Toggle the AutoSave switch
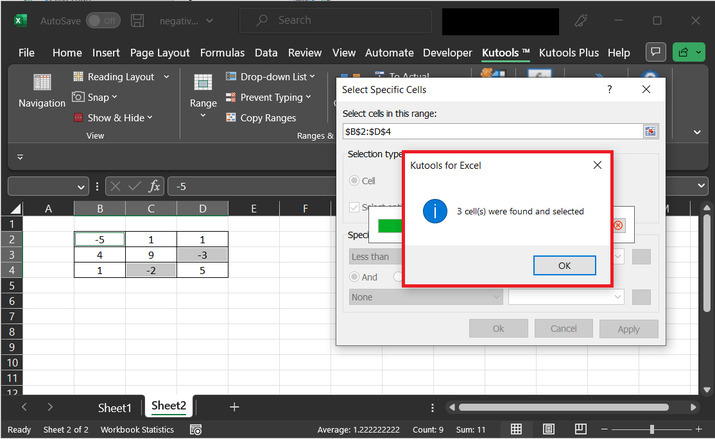 tap(103, 20)
